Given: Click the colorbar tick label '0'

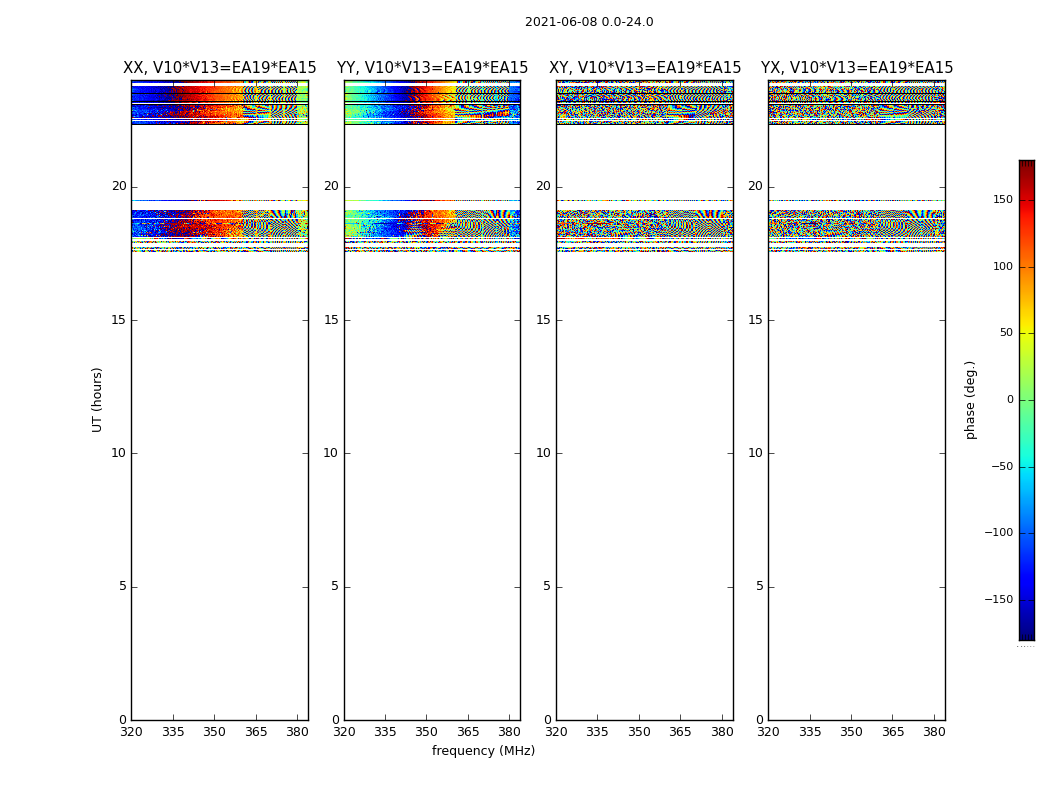Looking at the screenshot, I should pyautogui.click(x=1010, y=400).
